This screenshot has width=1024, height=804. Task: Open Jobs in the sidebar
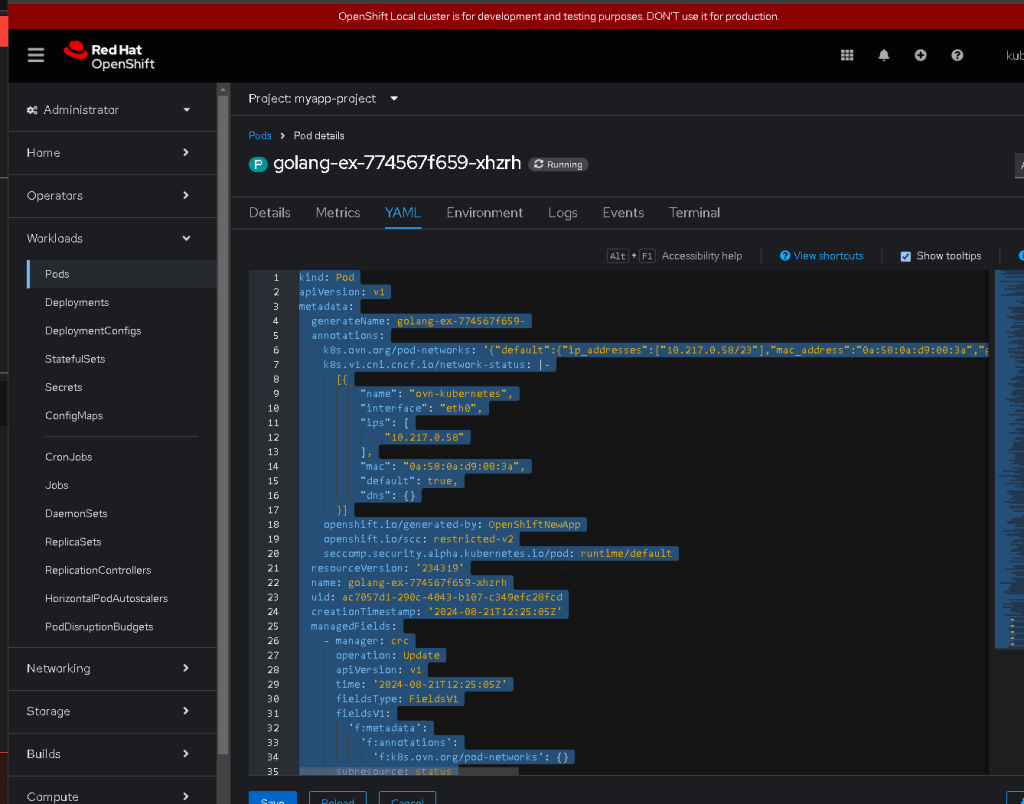coord(57,485)
